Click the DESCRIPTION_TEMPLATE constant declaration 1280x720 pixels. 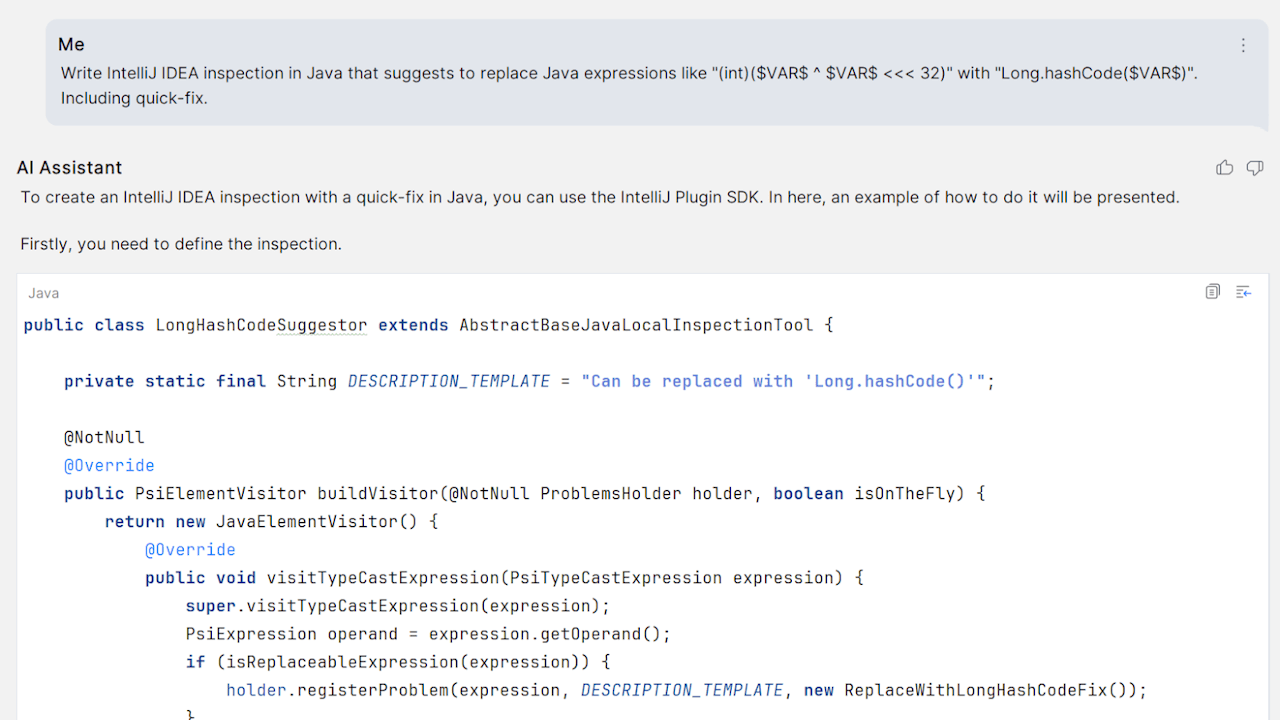(x=449, y=381)
